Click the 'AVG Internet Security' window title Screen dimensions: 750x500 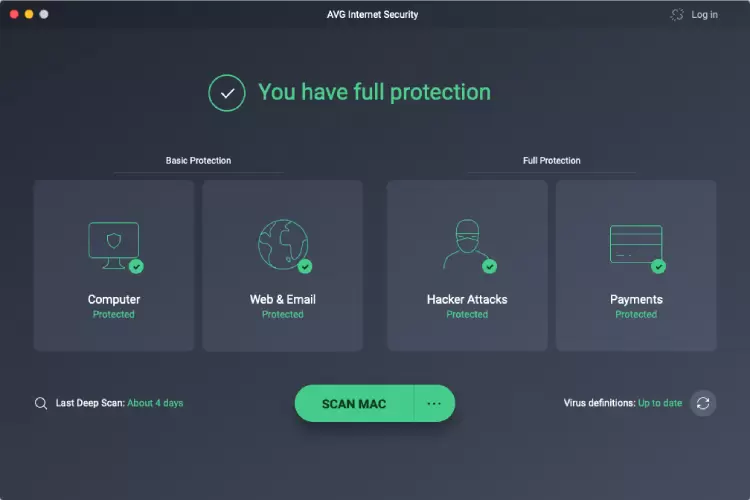[x=372, y=15]
